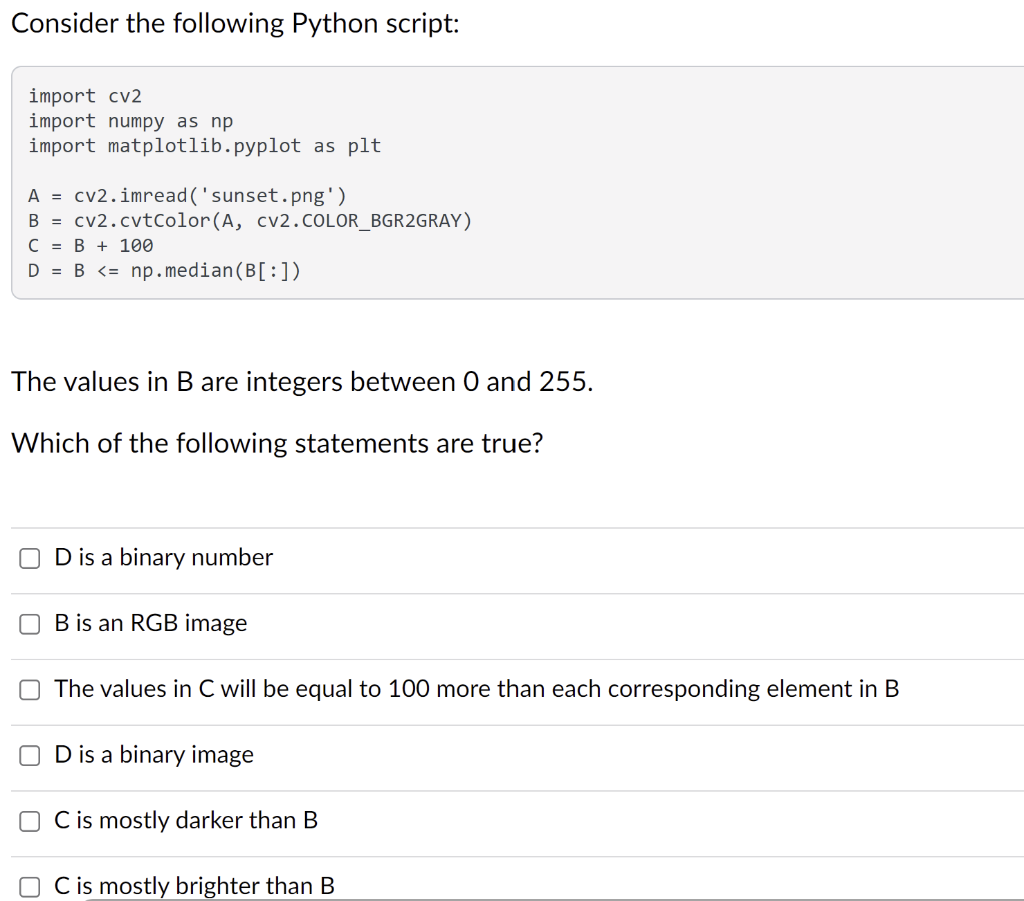Click the 'Consider the following Python script' heading

pos(236,24)
